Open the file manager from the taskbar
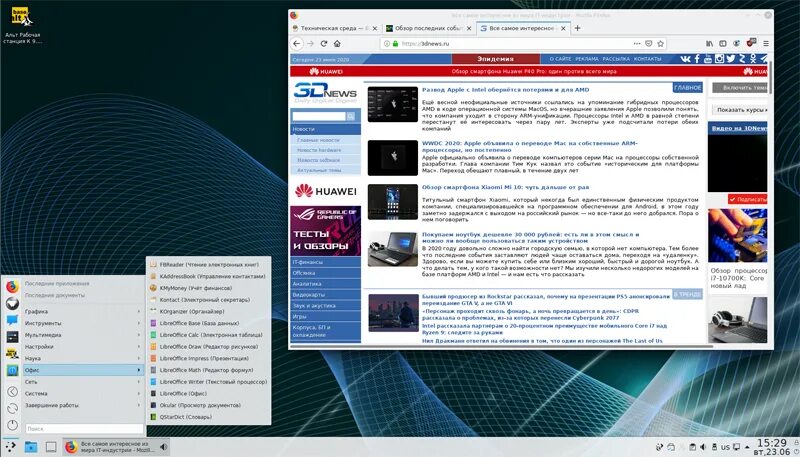 (31, 447)
